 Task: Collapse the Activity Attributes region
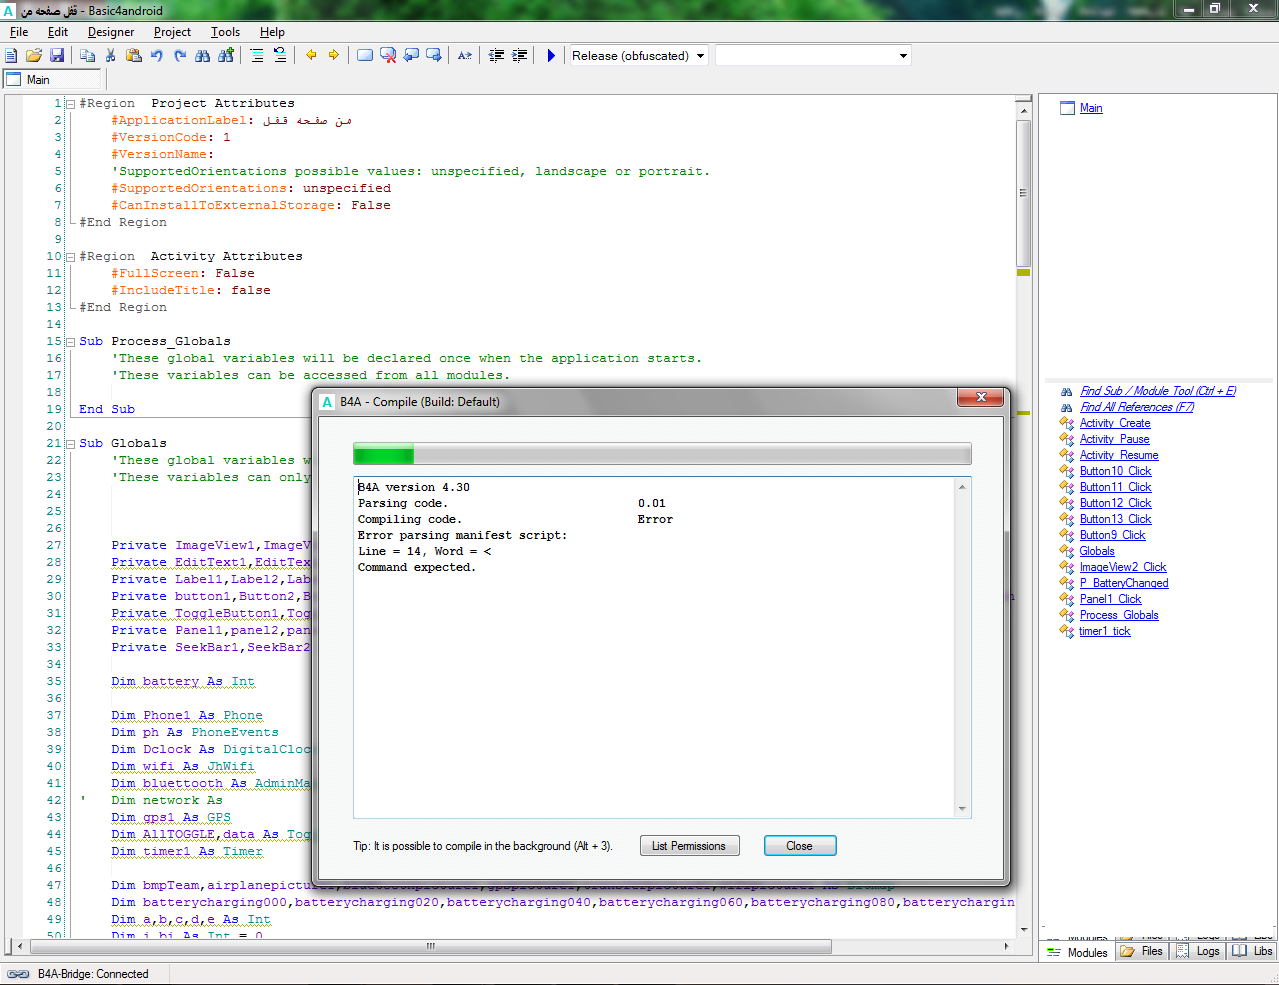pyautogui.click(x=70, y=257)
